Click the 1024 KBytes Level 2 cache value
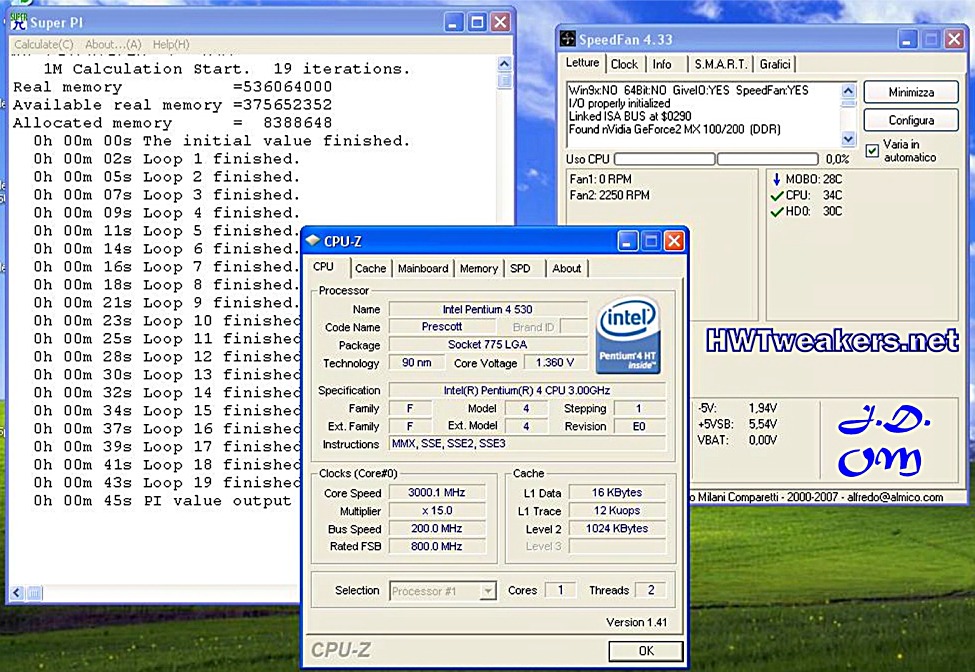The image size is (975, 672). click(x=617, y=529)
